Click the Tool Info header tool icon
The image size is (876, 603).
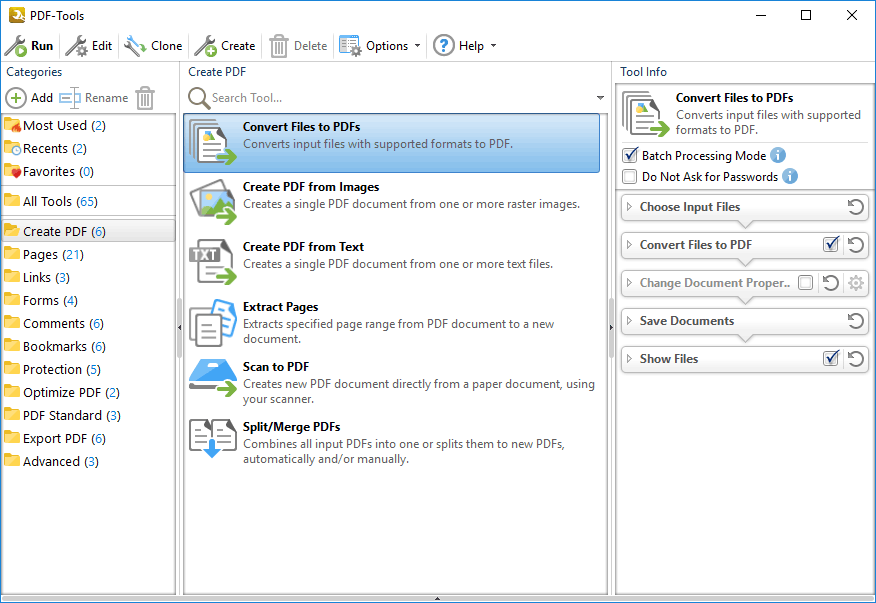tap(645, 114)
